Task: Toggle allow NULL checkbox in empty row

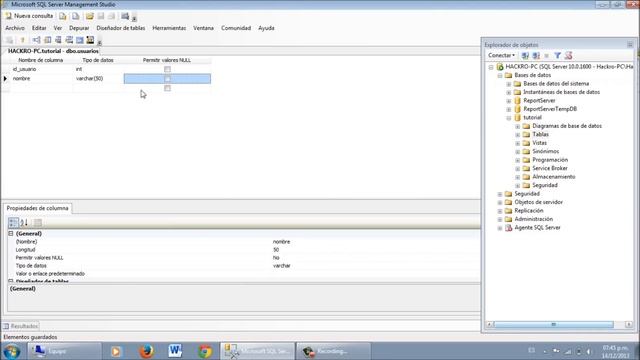Action: pyautogui.click(x=167, y=88)
